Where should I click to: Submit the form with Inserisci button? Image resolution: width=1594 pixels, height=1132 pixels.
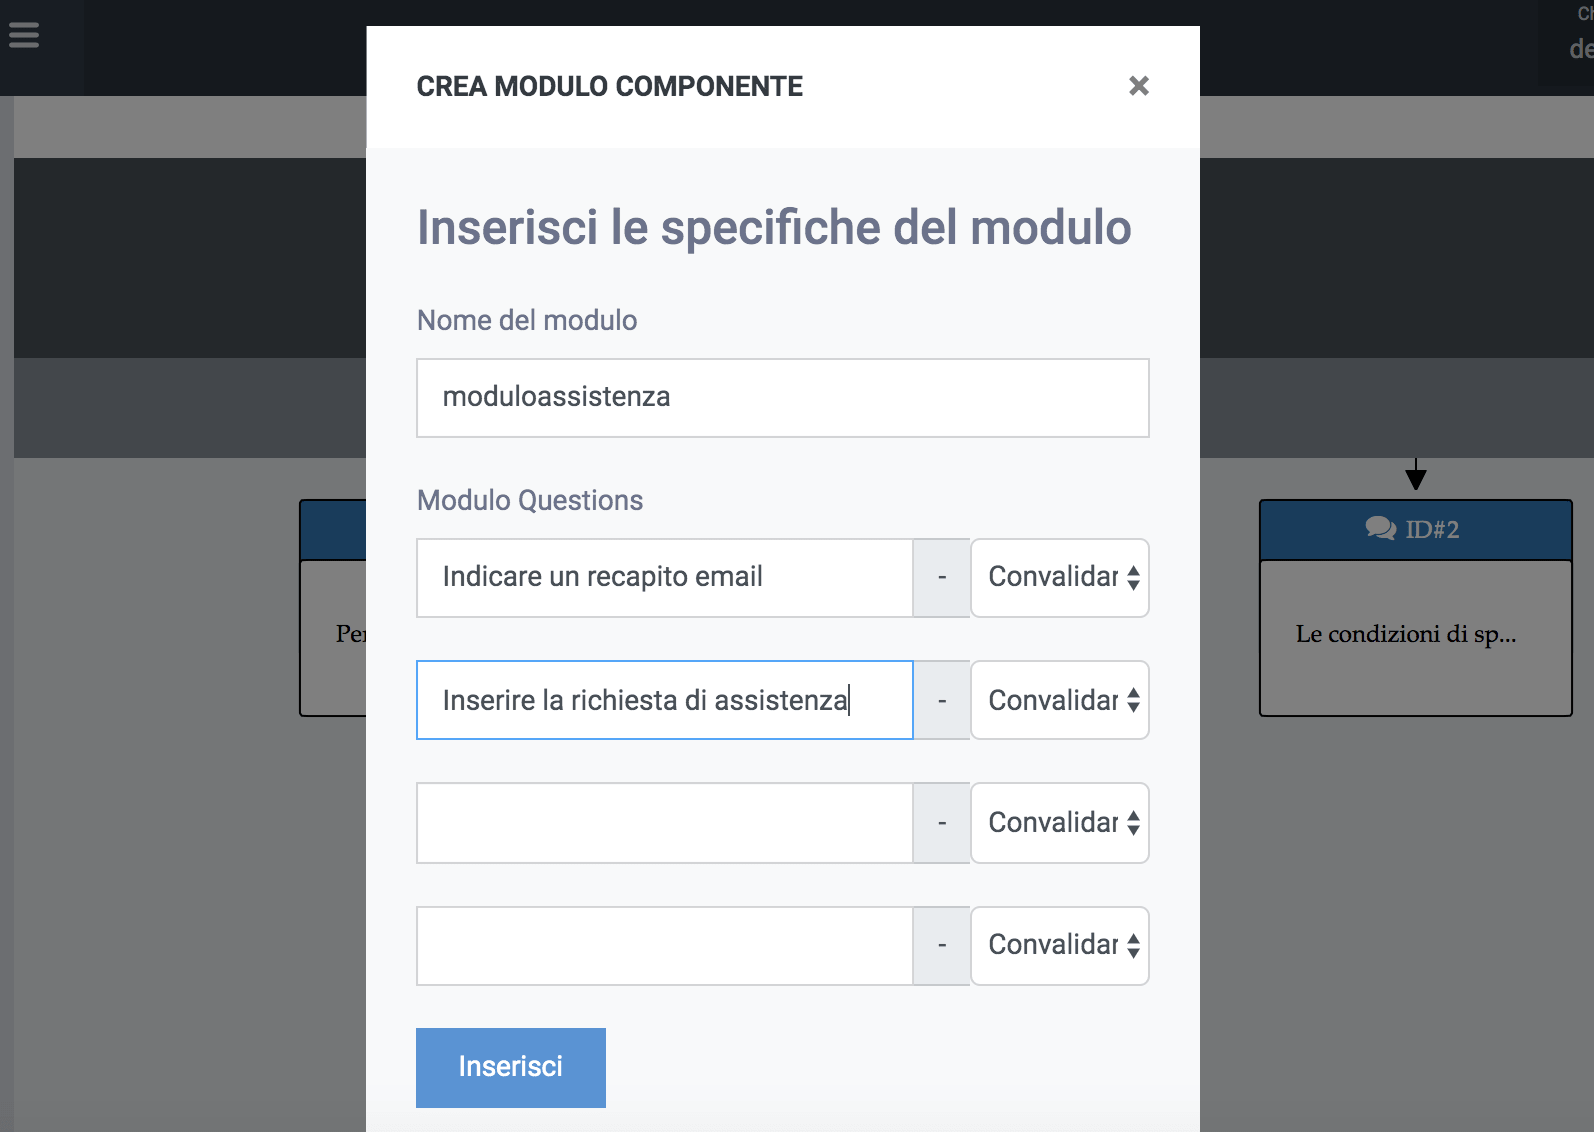511,1067
